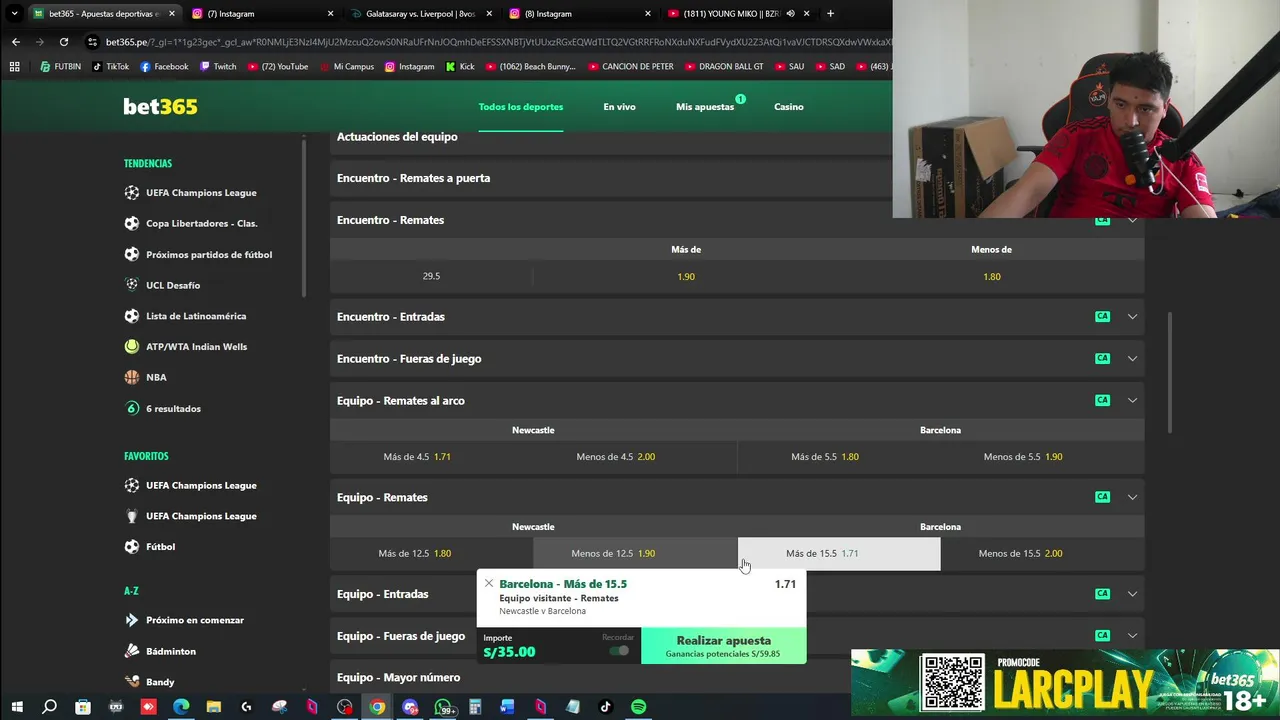Select Menos de 29.5 odds 1.80

[x=991, y=277]
